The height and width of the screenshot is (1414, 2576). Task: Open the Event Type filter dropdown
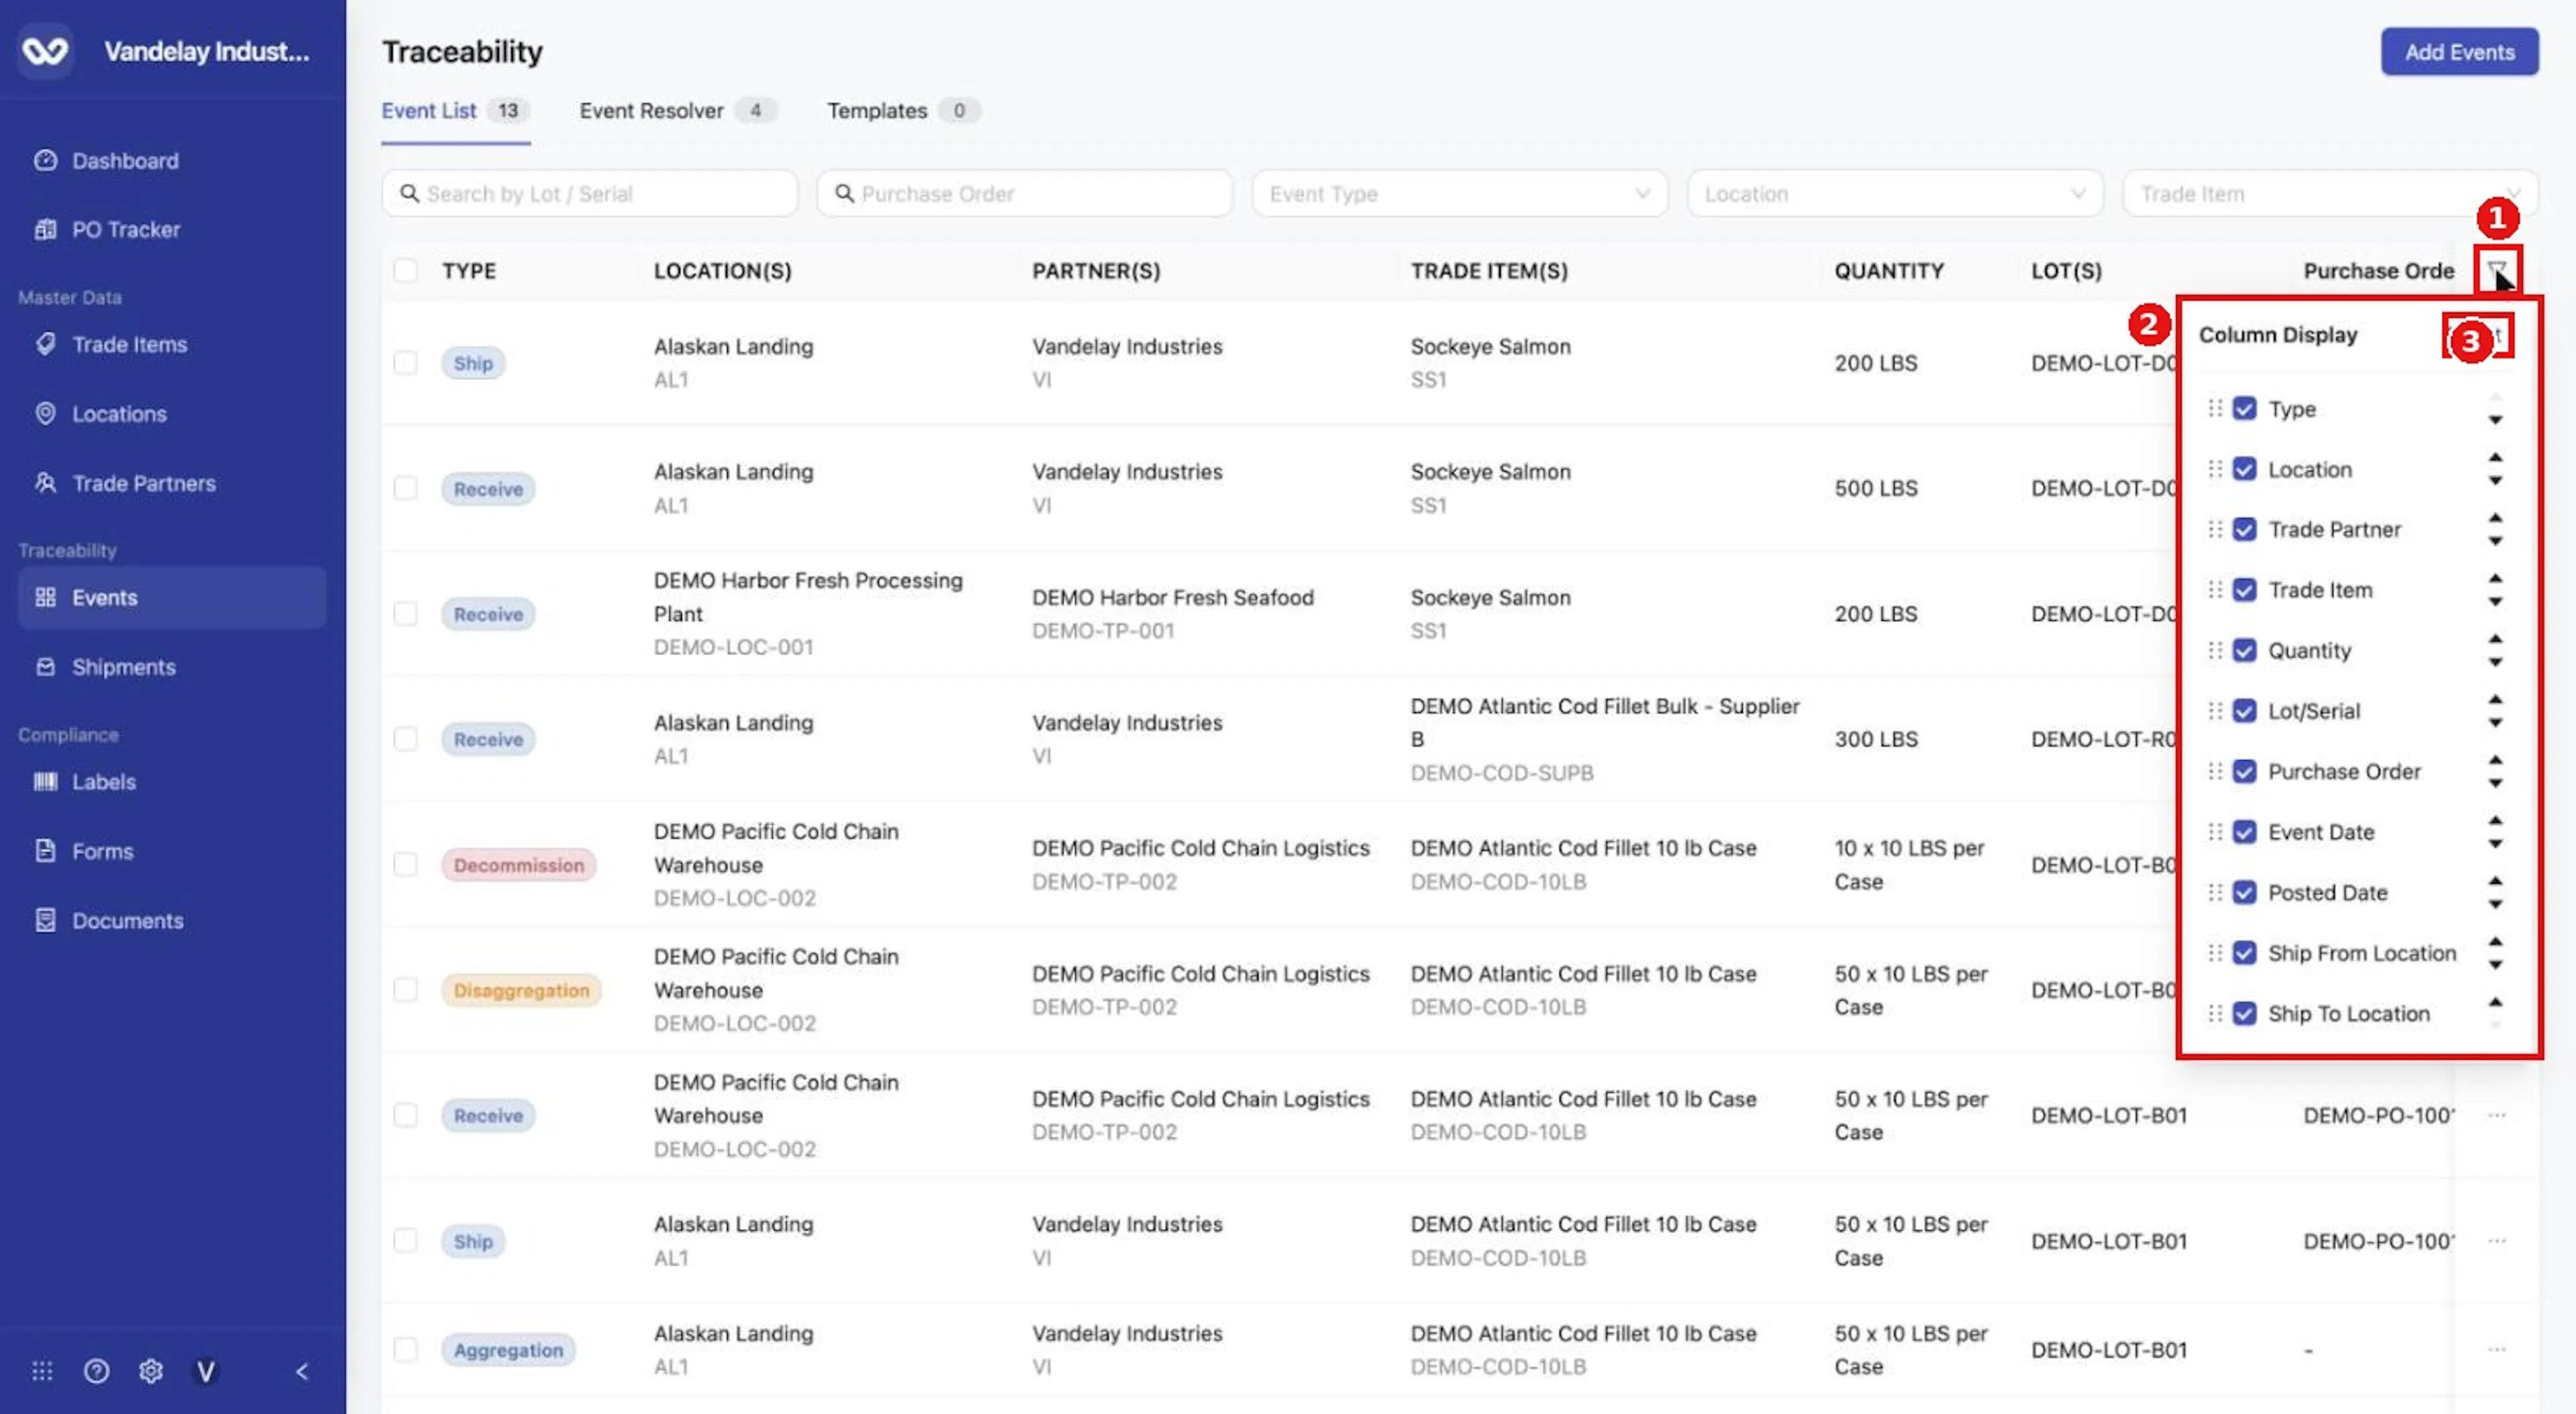click(x=1459, y=193)
